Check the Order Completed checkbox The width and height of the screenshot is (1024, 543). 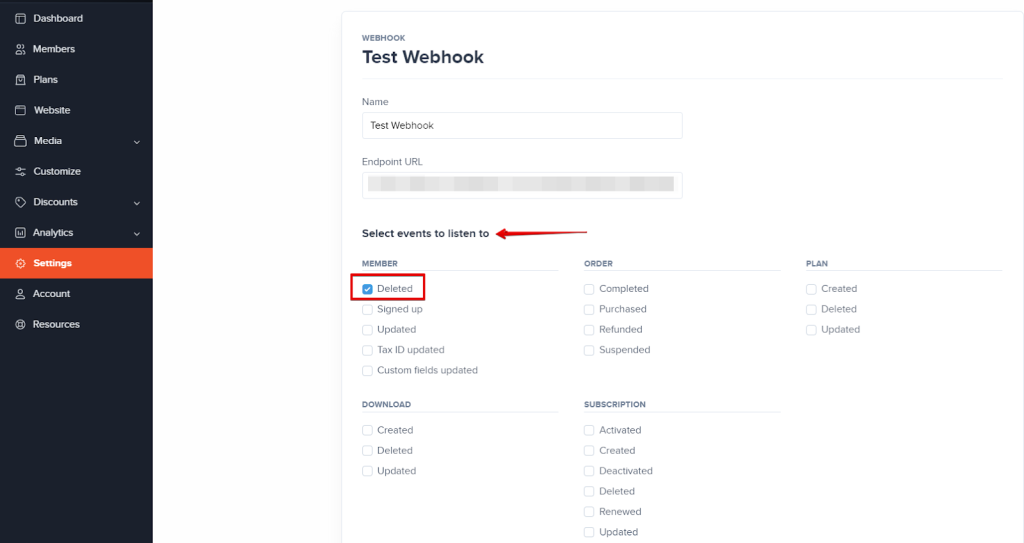pos(590,289)
